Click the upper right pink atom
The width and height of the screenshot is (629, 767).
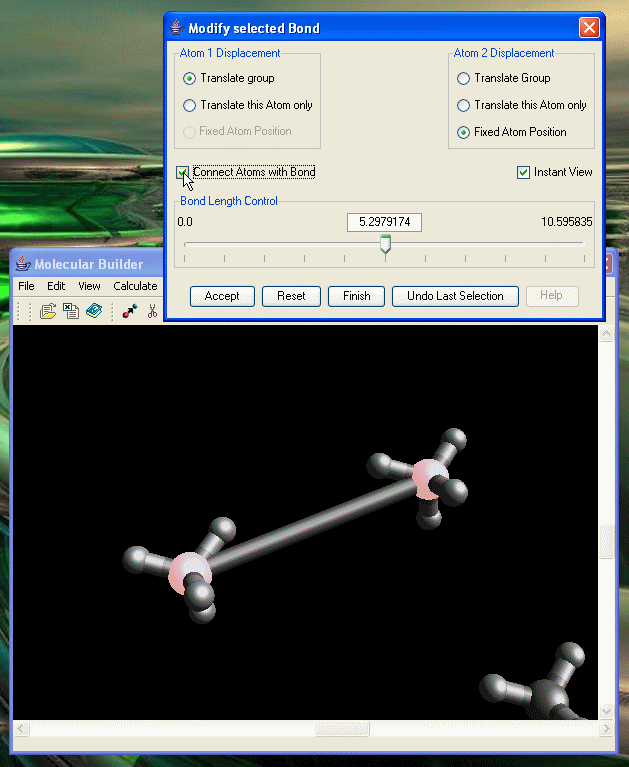click(x=429, y=478)
